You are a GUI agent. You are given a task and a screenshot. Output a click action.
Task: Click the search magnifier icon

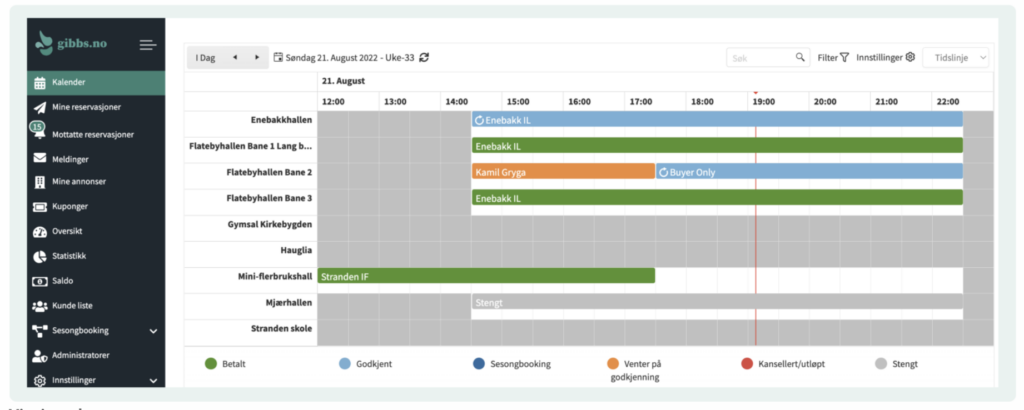[800, 58]
